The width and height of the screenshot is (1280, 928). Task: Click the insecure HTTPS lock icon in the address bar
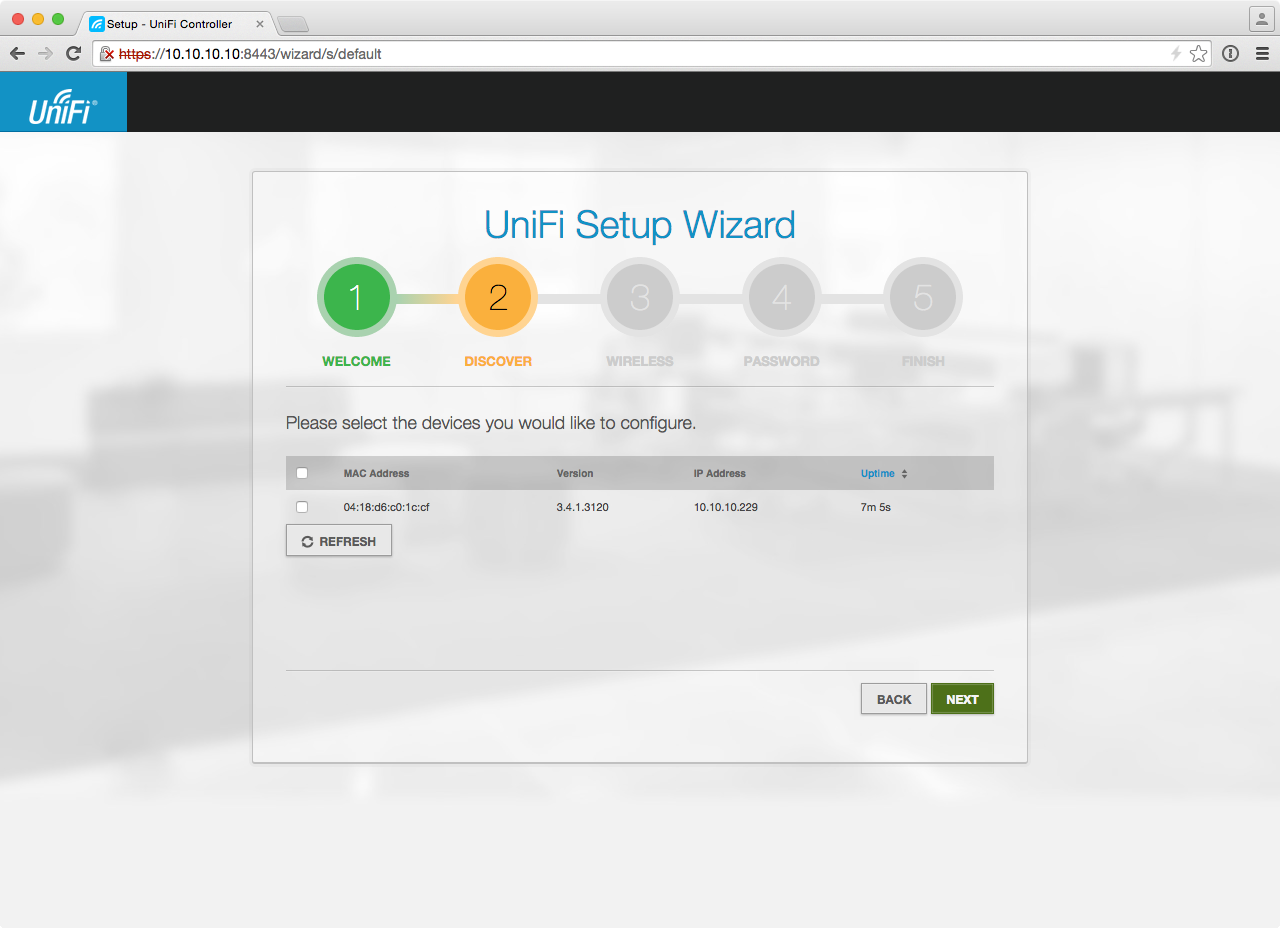coord(107,54)
